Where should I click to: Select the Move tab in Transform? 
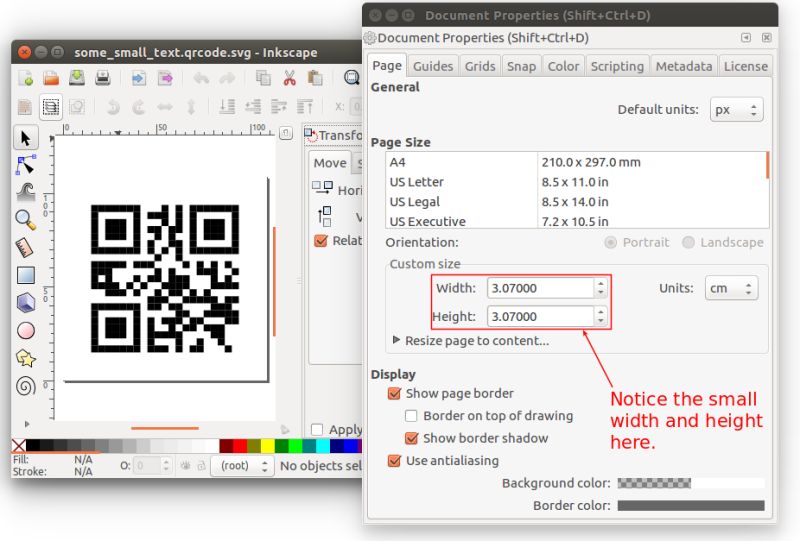(330, 163)
